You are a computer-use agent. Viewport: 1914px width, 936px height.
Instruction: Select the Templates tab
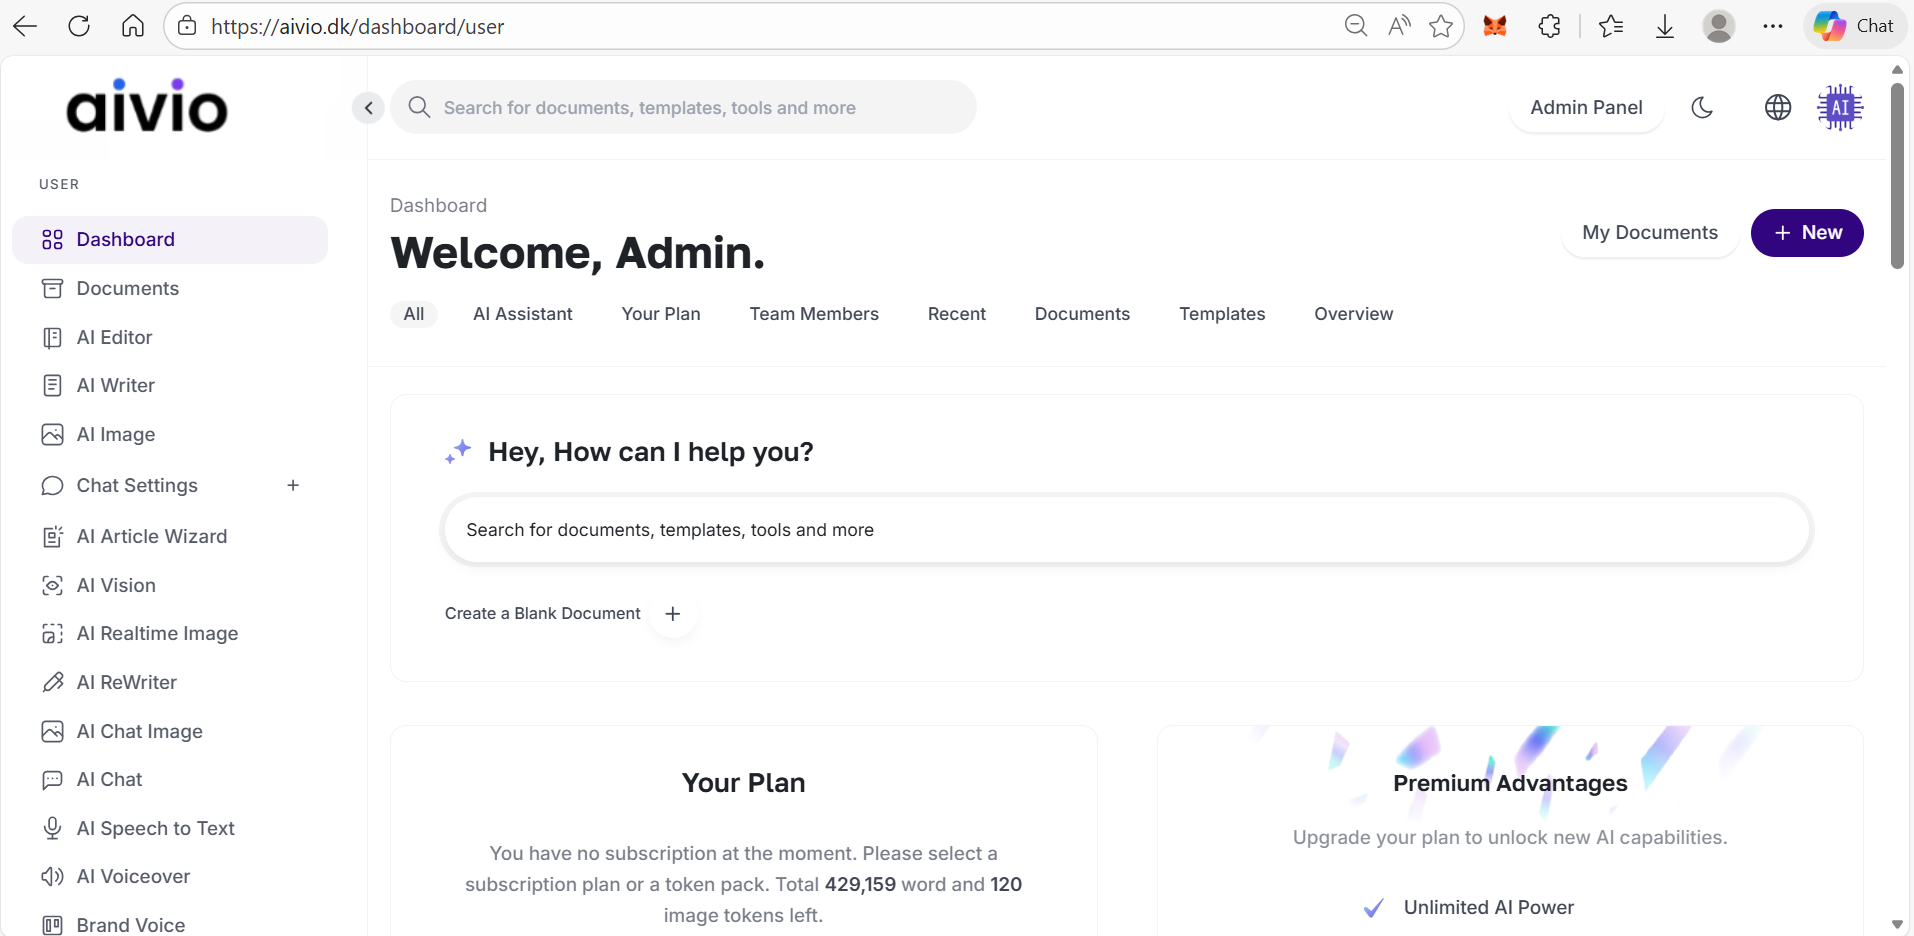pyautogui.click(x=1221, y=314)
